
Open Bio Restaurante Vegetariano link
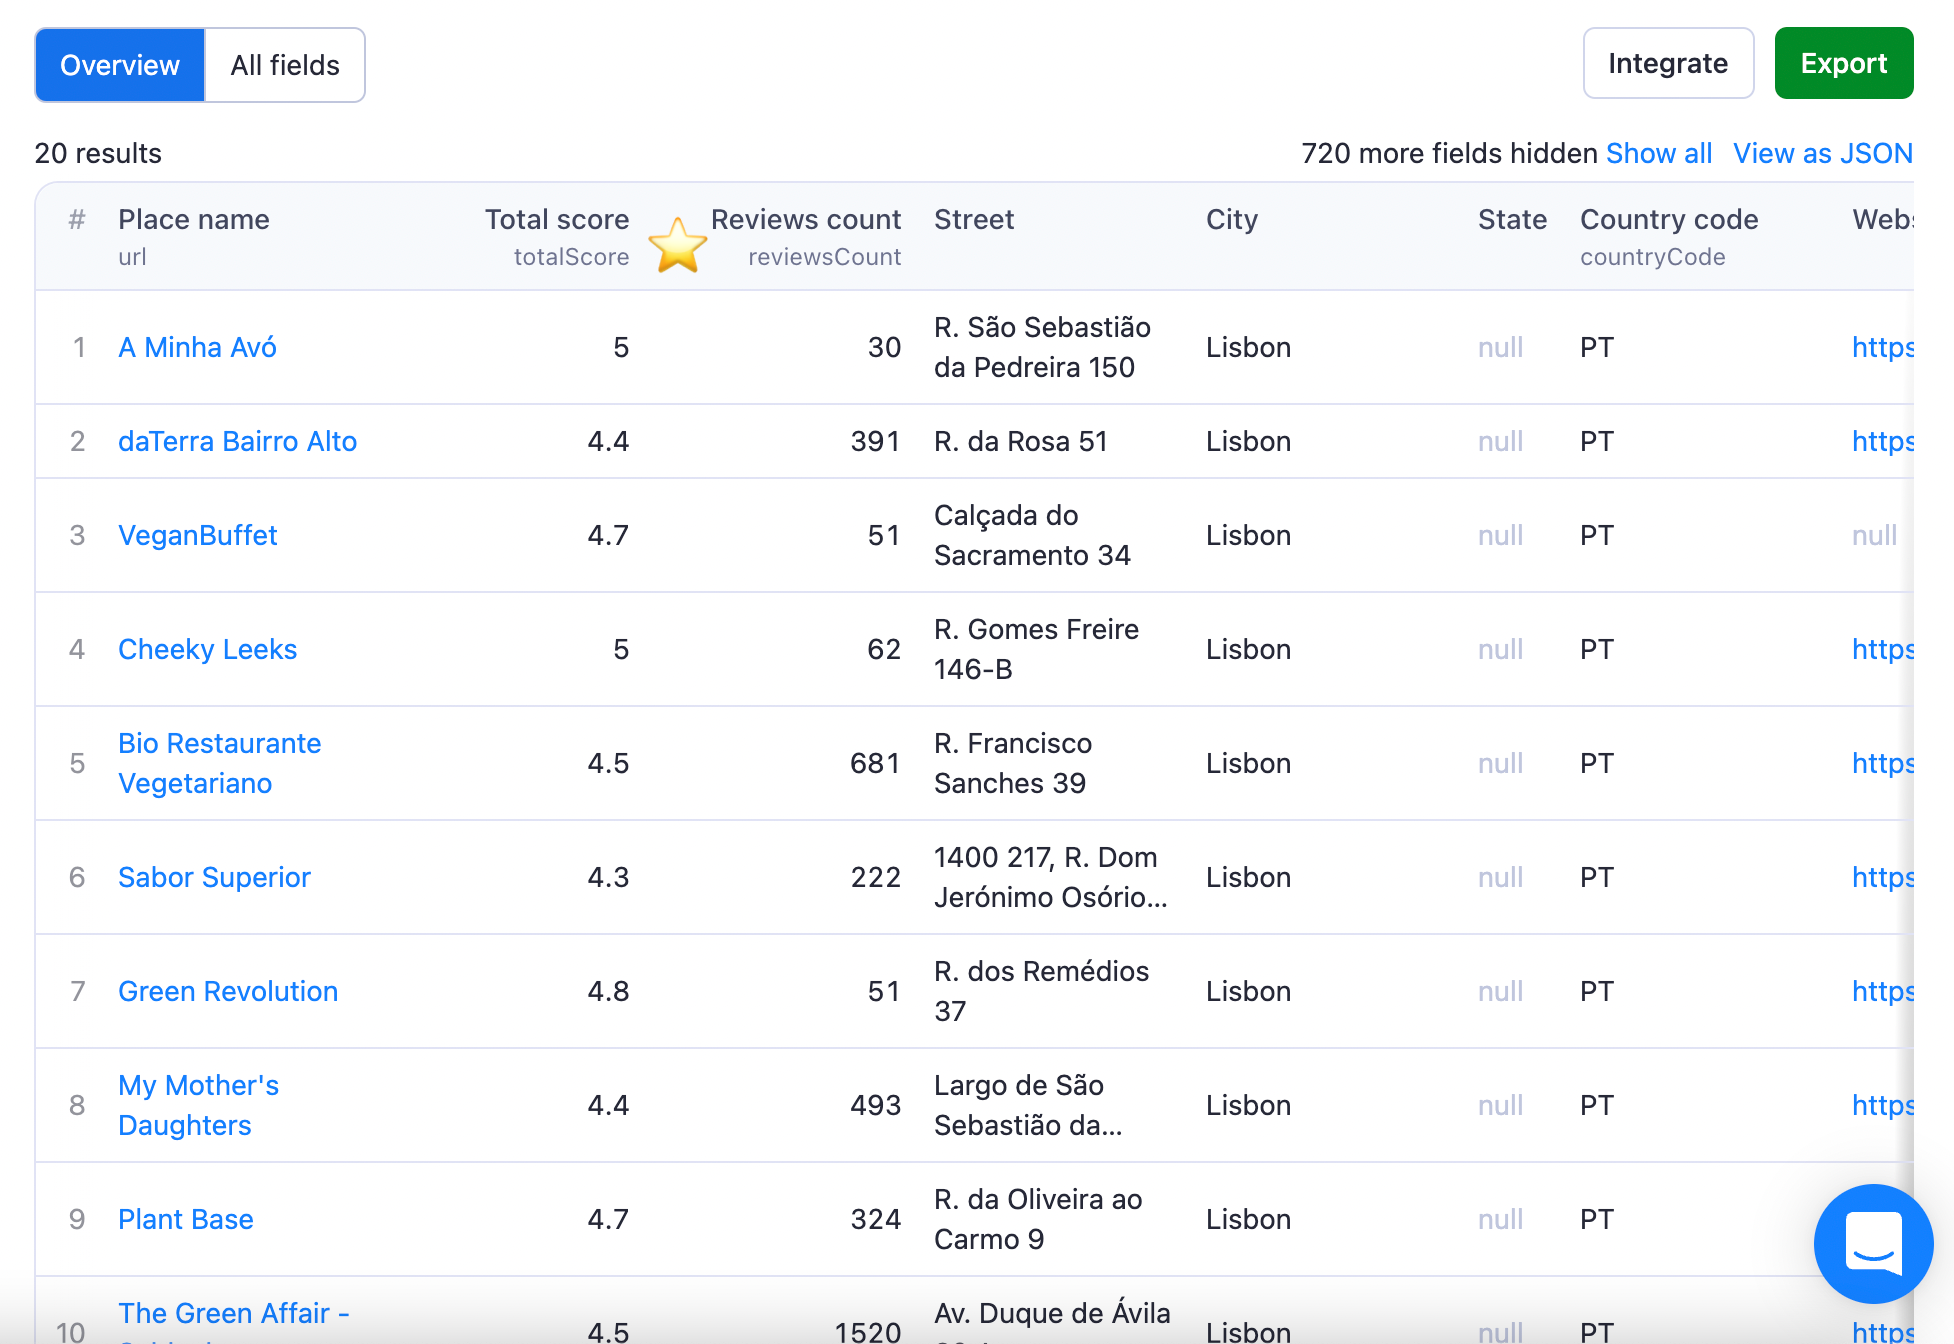coord(219,763)
